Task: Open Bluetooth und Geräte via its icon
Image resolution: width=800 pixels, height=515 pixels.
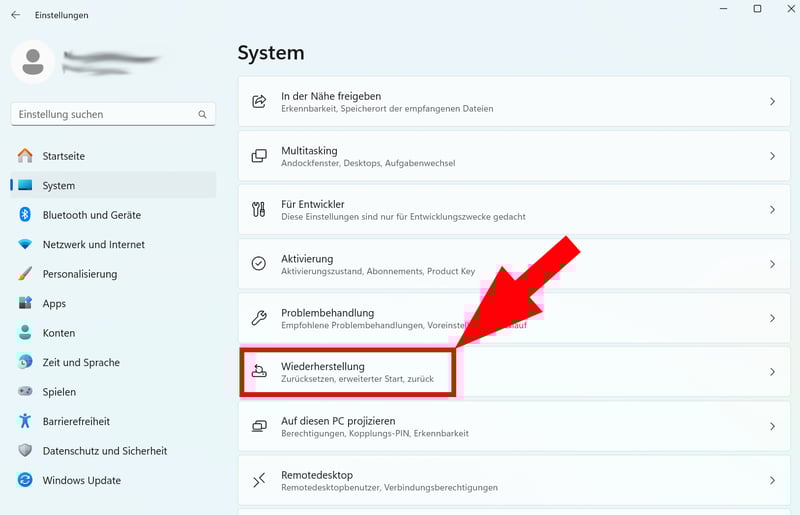Action: 25,215
